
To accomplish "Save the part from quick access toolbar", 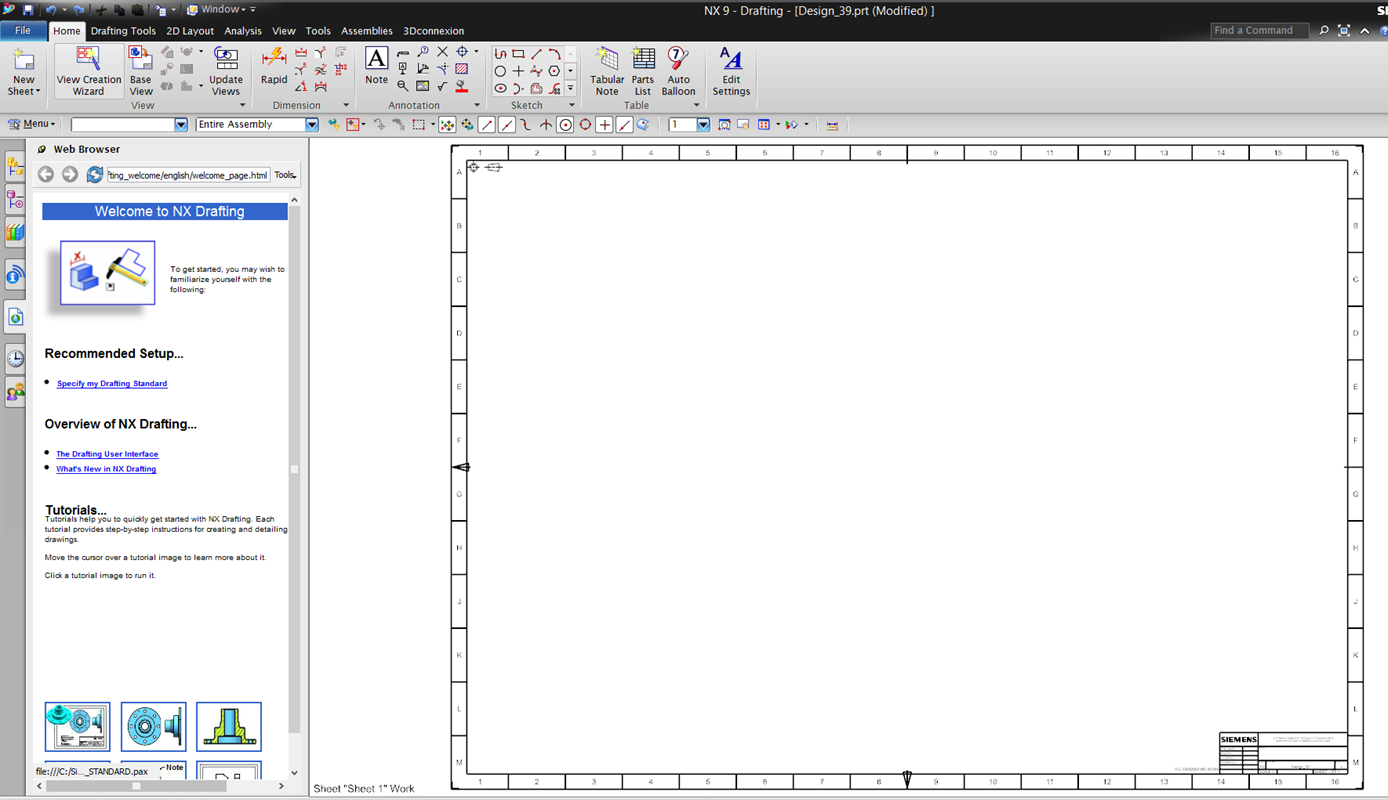I will (x=28, y=9).
